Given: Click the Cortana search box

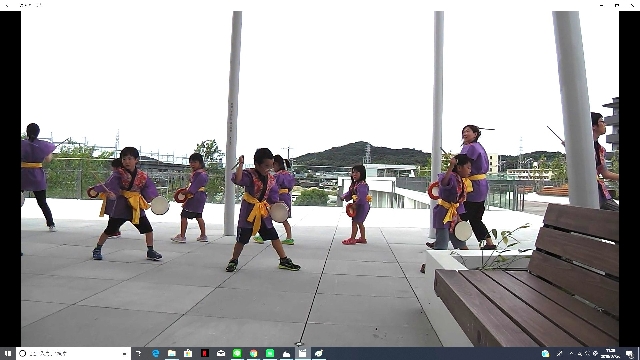Looking at the screenshot, I should pyautogui.click(x=73, y=353).
